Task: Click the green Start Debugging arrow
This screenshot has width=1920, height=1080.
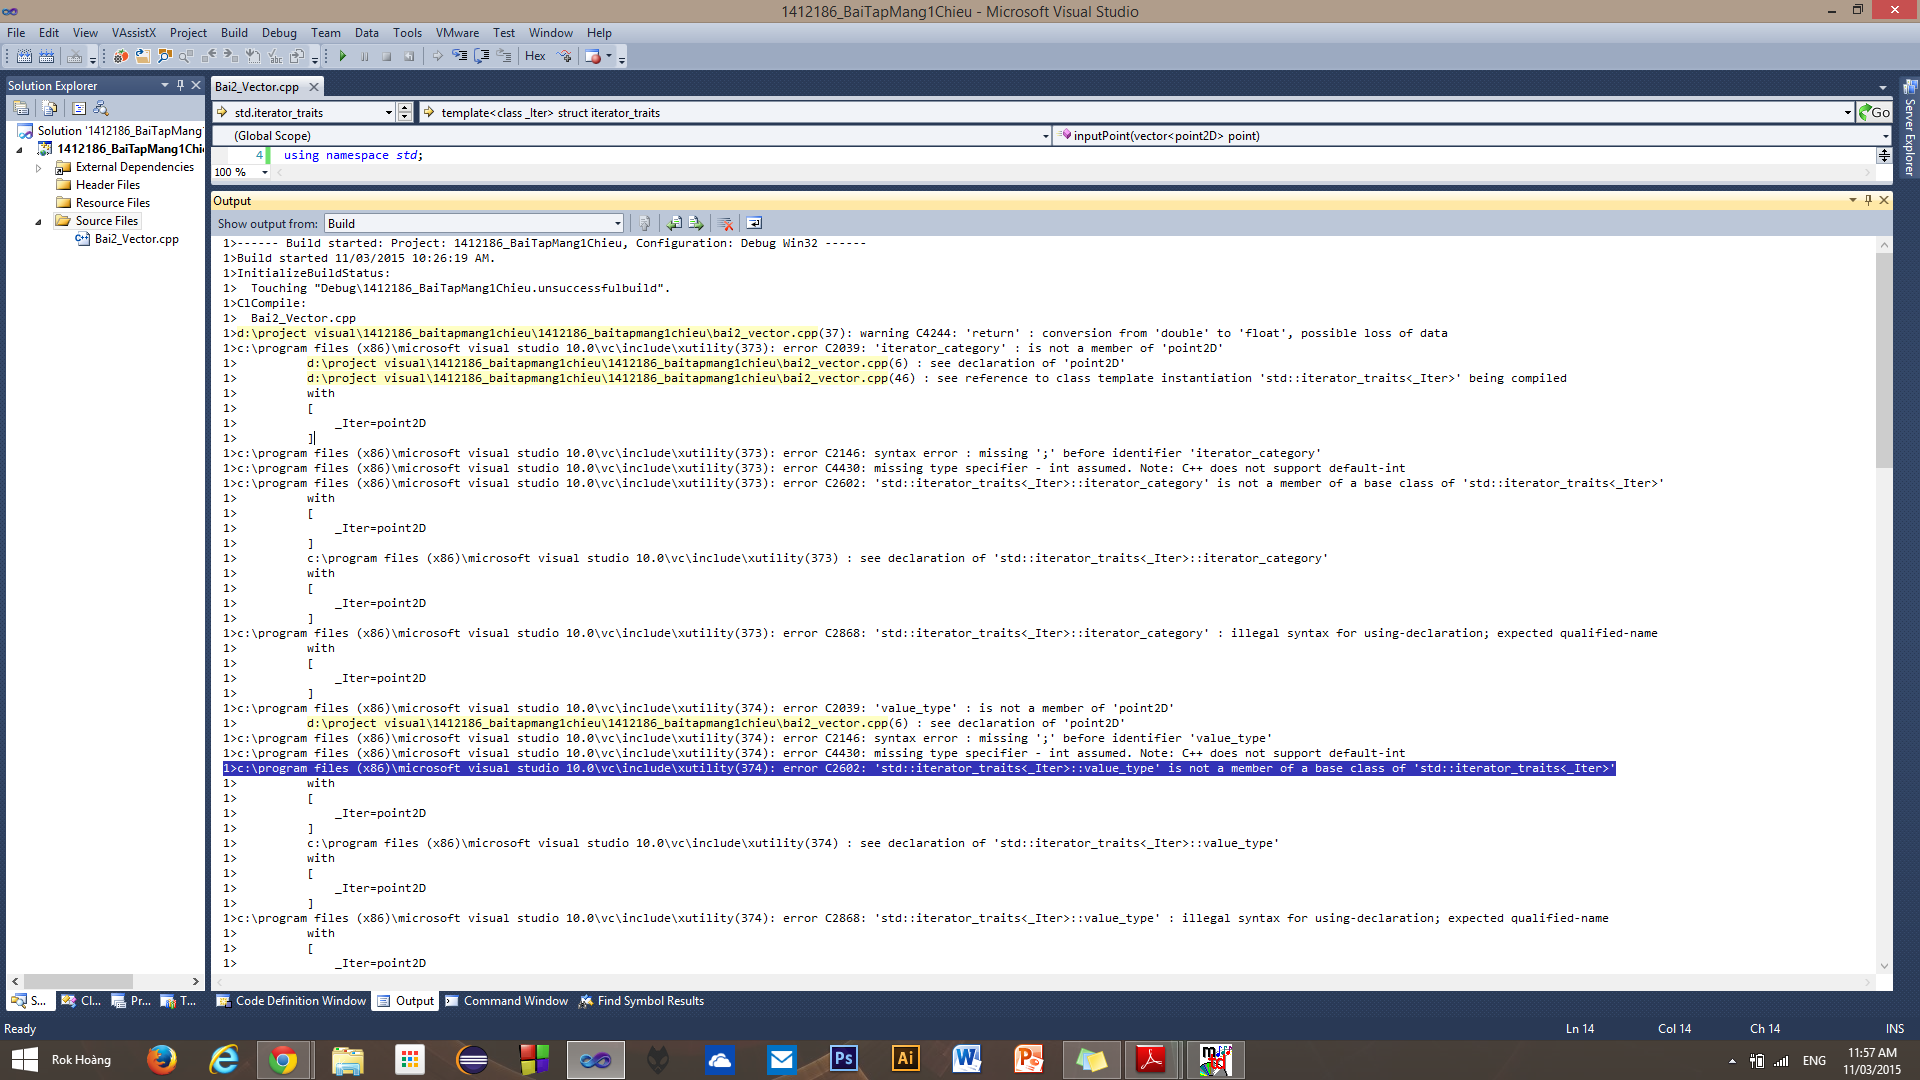Action: 343,56
